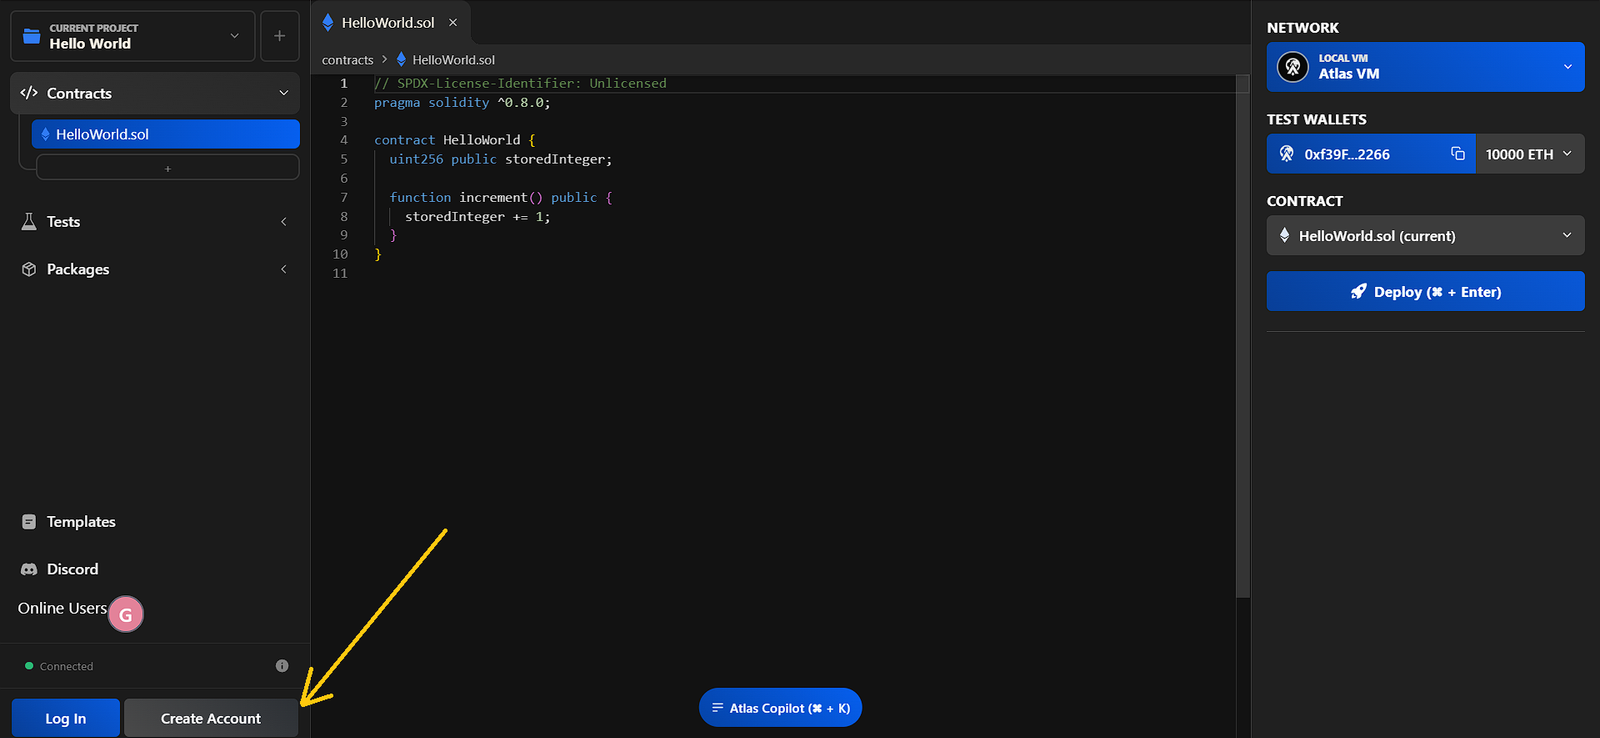The width and height of the screenshot is (1600, 738).
Task: Open the HelloWorld.sol (current) contract dropdown
Action: [x=1426, y=236]
